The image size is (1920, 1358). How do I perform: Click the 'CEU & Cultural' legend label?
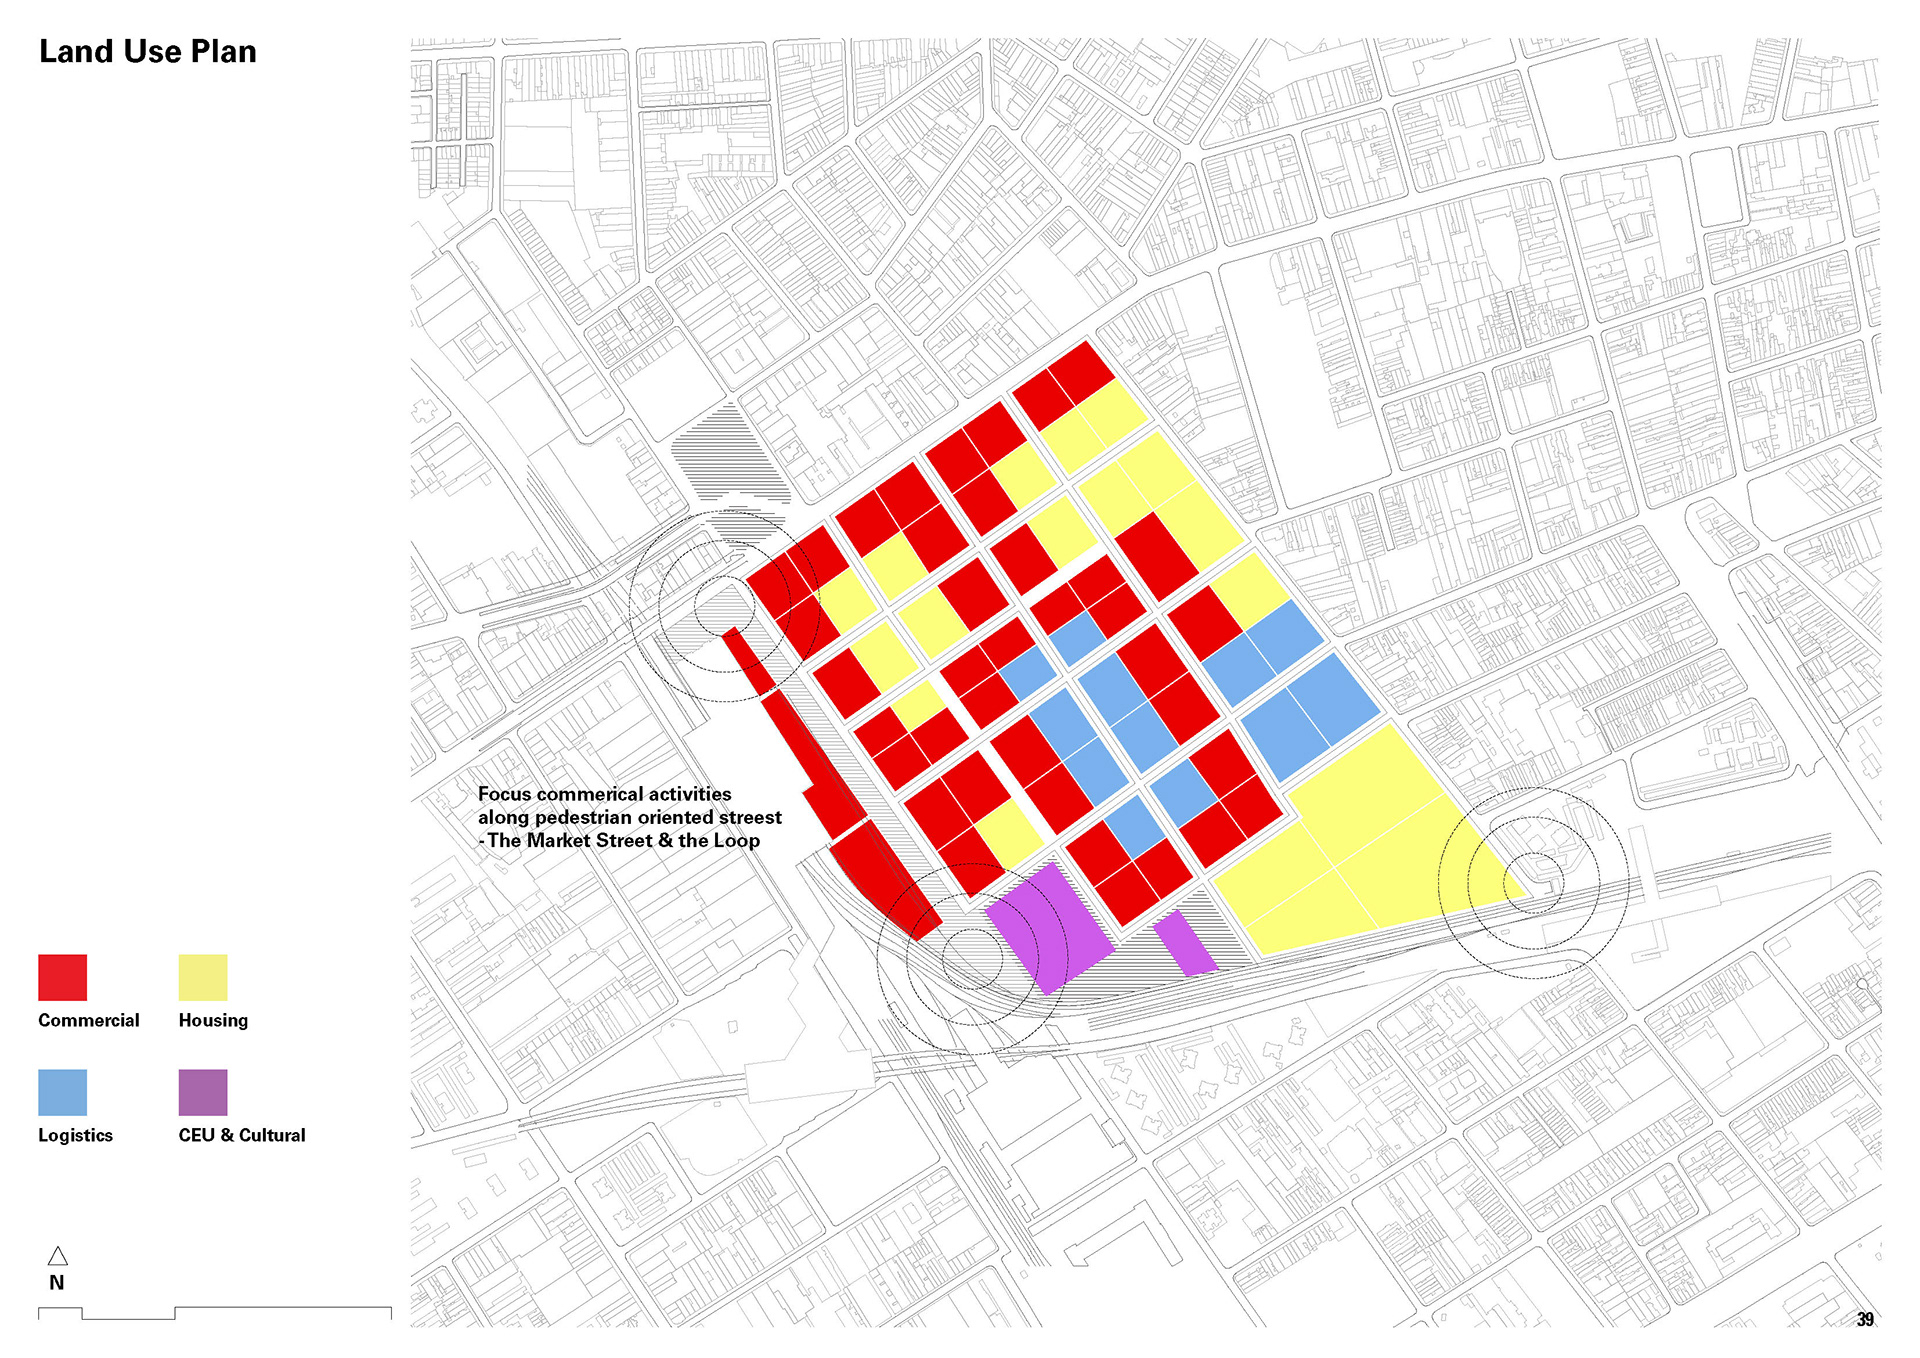[242, 1135]
